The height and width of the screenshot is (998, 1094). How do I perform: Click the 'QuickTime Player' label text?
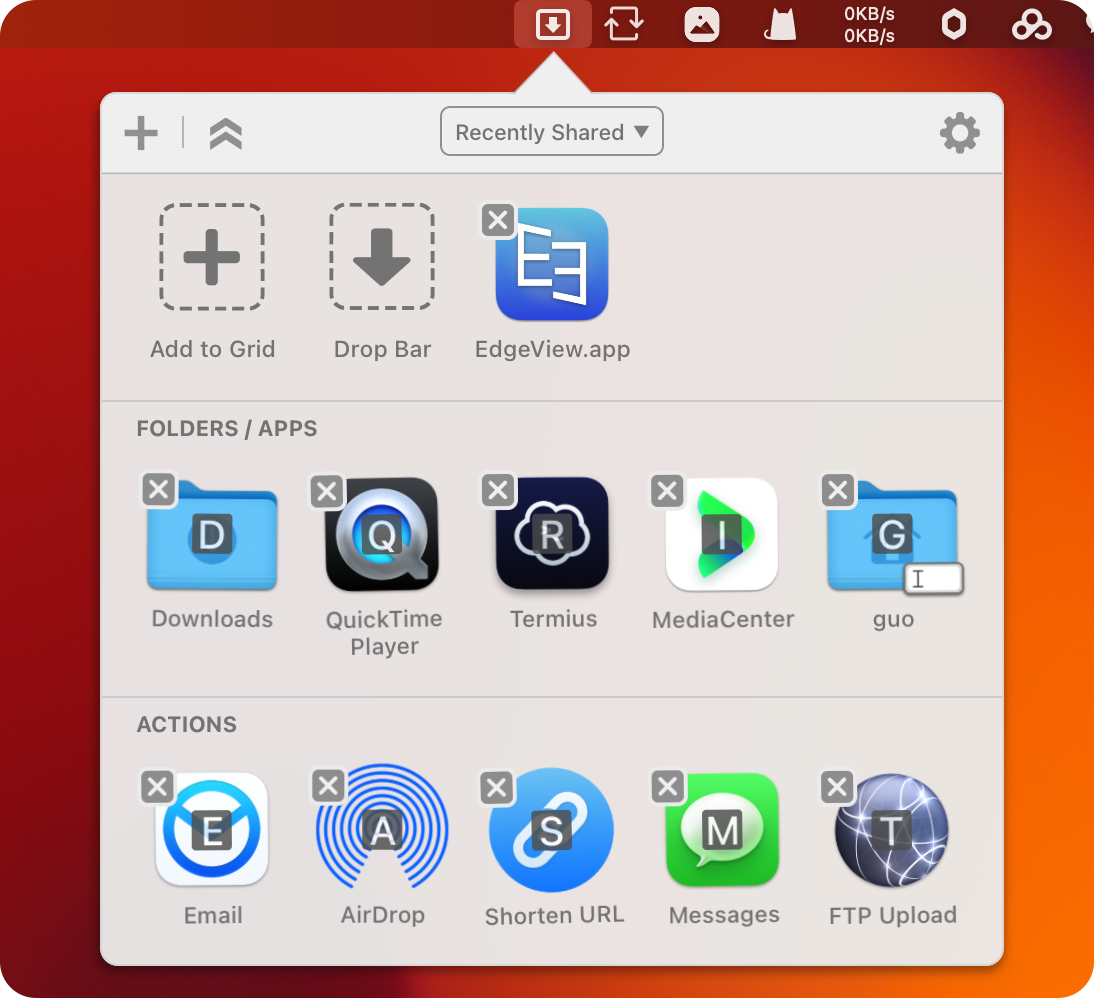click(x=384, y=632)
